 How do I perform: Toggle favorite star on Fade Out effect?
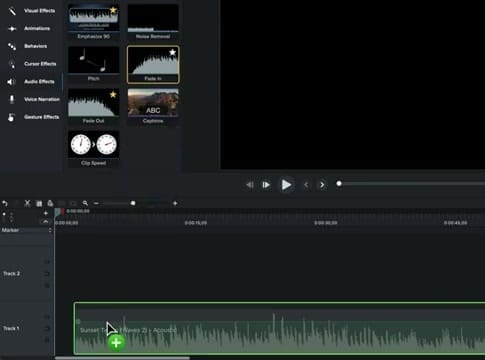(x=113, y=95)
